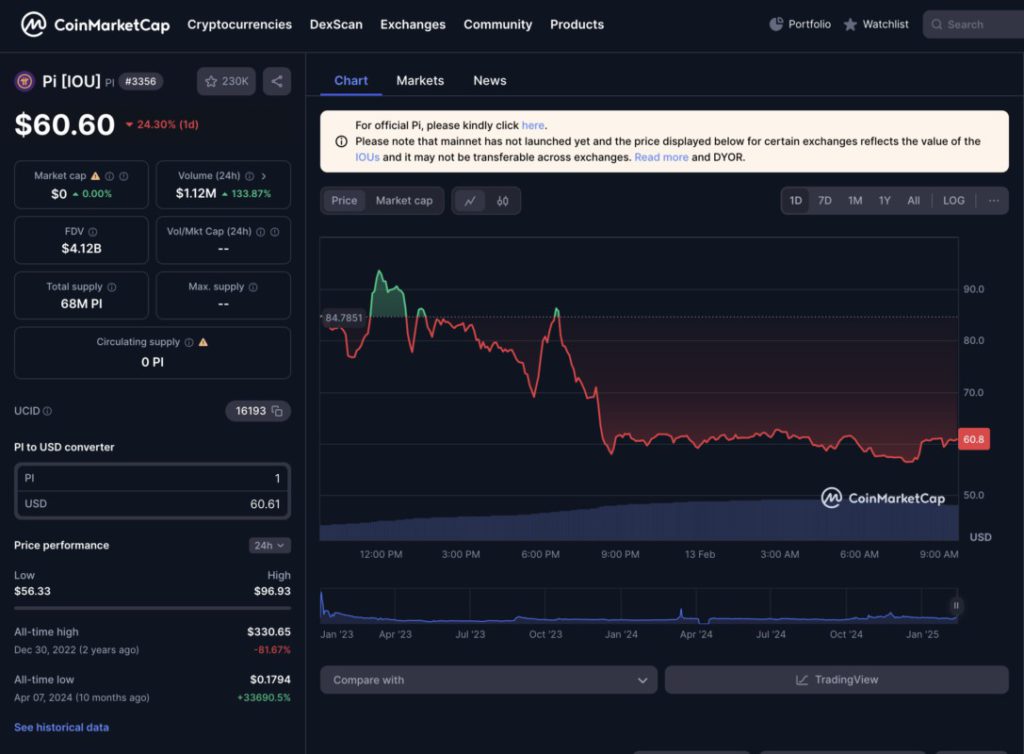Click the mini historical timeline chart
1024x754 pixels.
tap(639, 606)
